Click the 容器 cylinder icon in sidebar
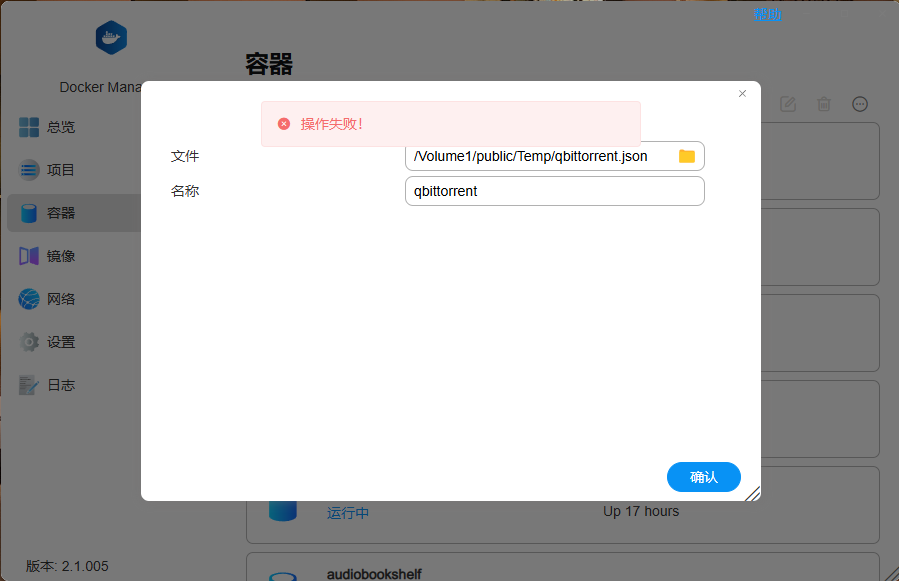Image resolution: width=899 pixels, height=581 pixels. 29,213
